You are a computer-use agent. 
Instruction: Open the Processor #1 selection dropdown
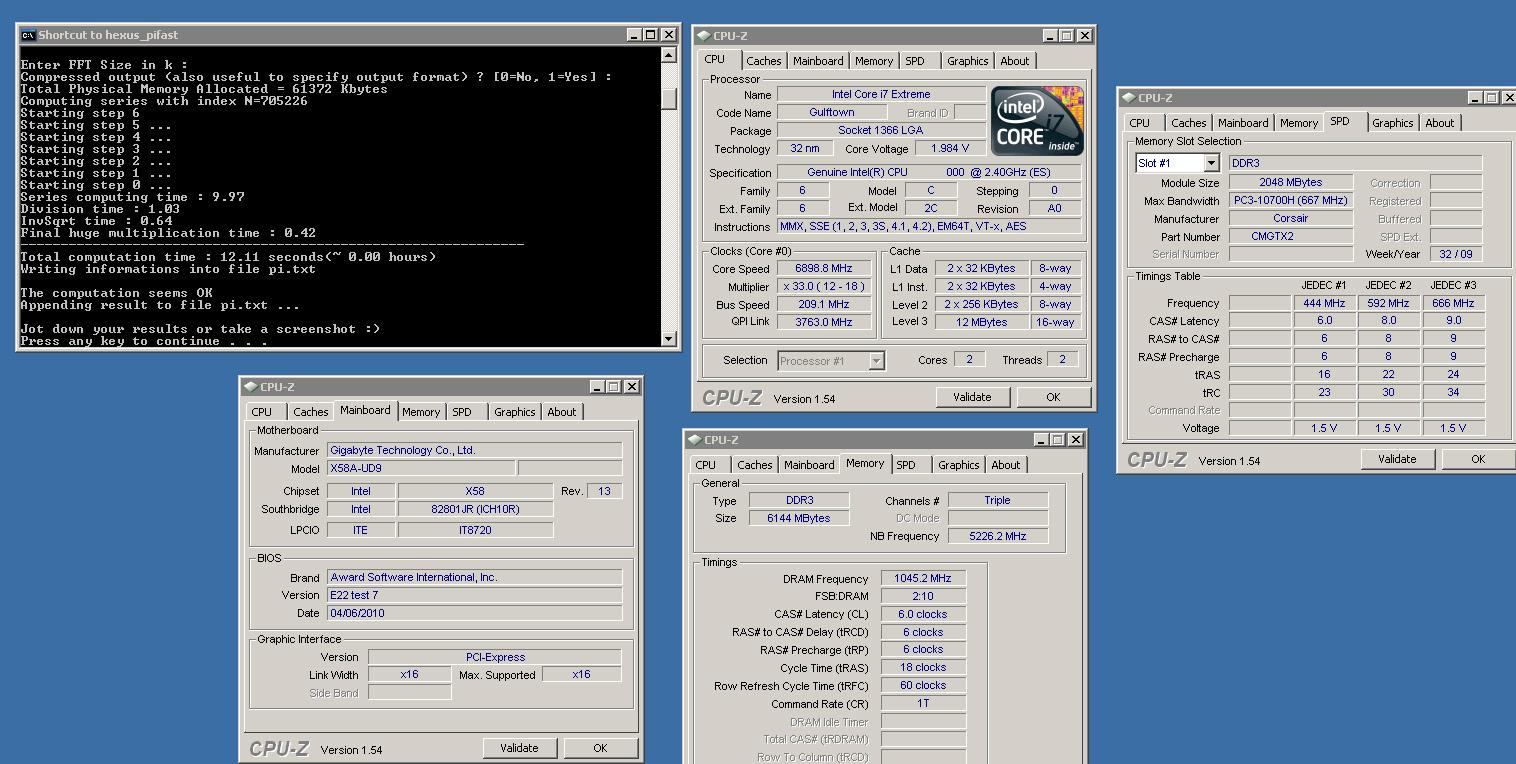click(x=876, y=361)
